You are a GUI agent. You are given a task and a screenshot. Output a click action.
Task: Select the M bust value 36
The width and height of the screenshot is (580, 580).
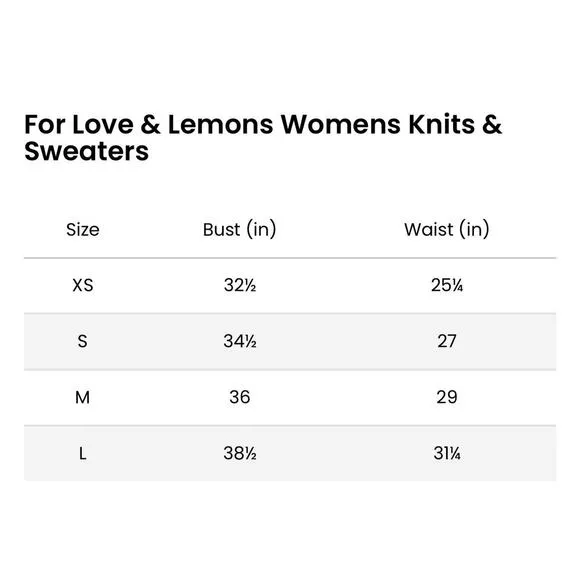(240, 397)
